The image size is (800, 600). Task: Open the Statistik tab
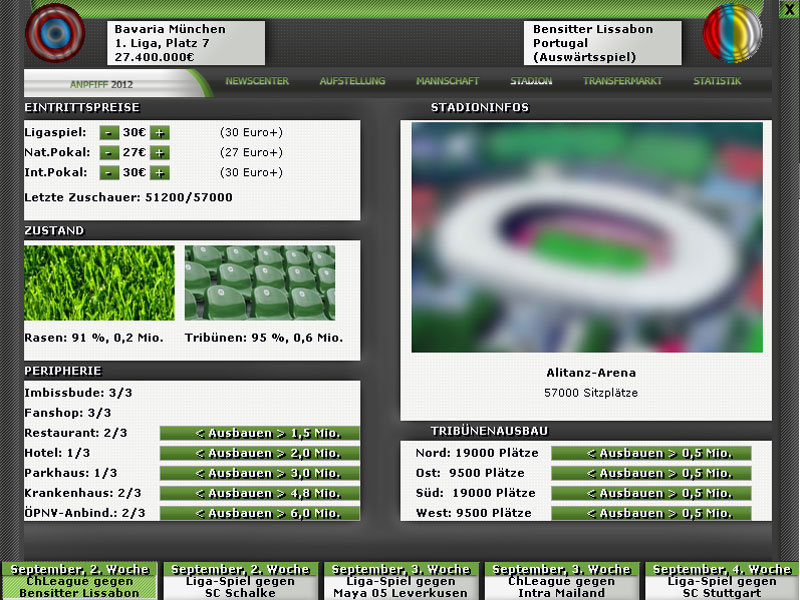click(x=717, y=81)
